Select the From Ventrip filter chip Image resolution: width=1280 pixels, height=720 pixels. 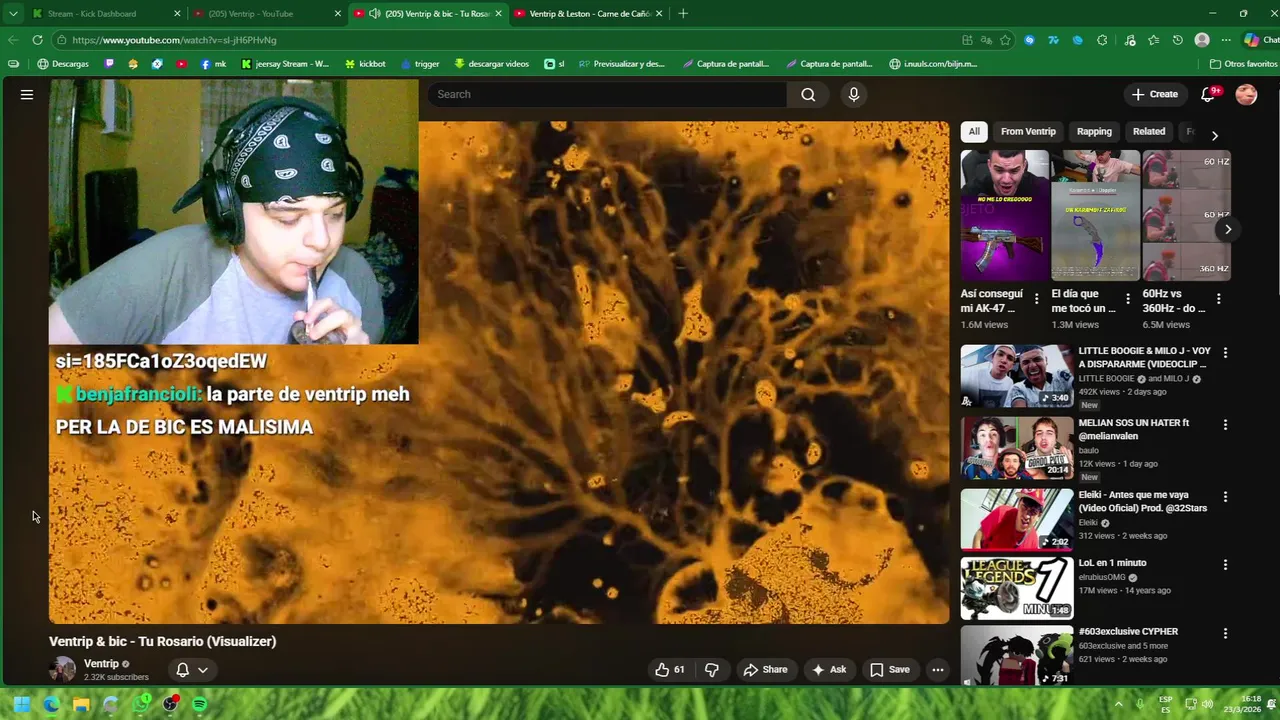pyautogui.click(x=1028, y=131)
